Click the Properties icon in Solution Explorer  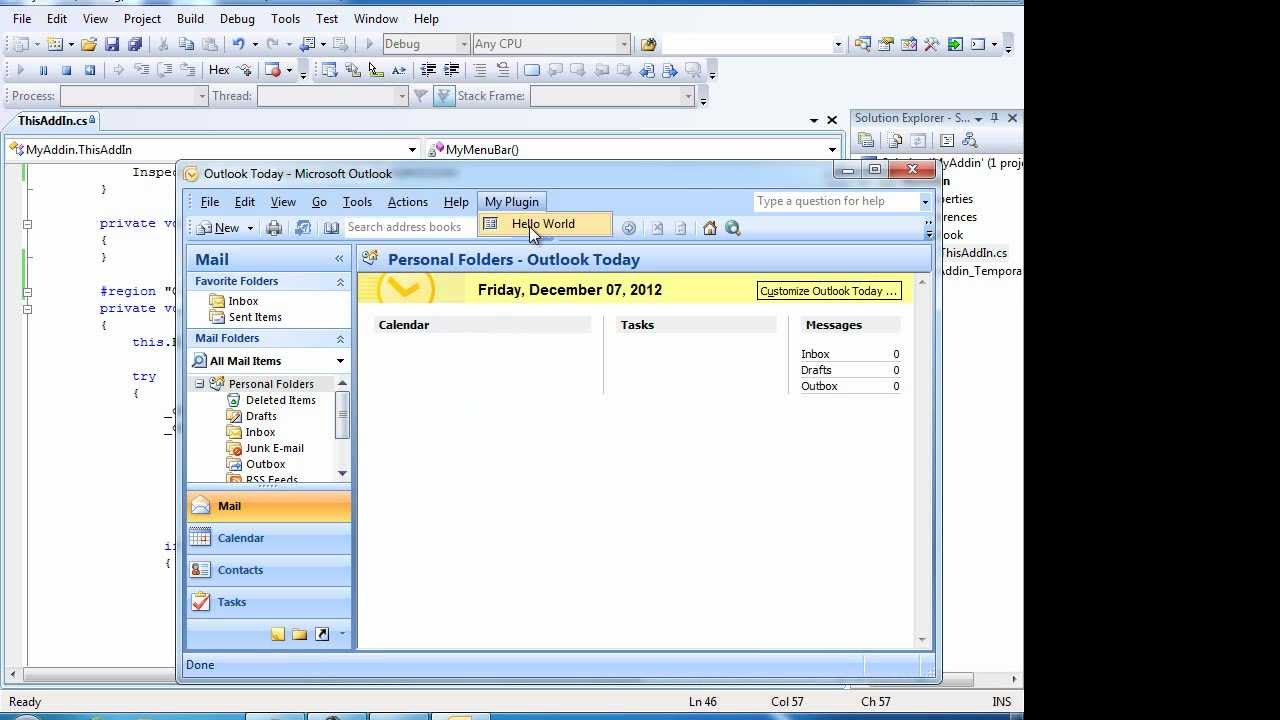(x=866, y=141)
